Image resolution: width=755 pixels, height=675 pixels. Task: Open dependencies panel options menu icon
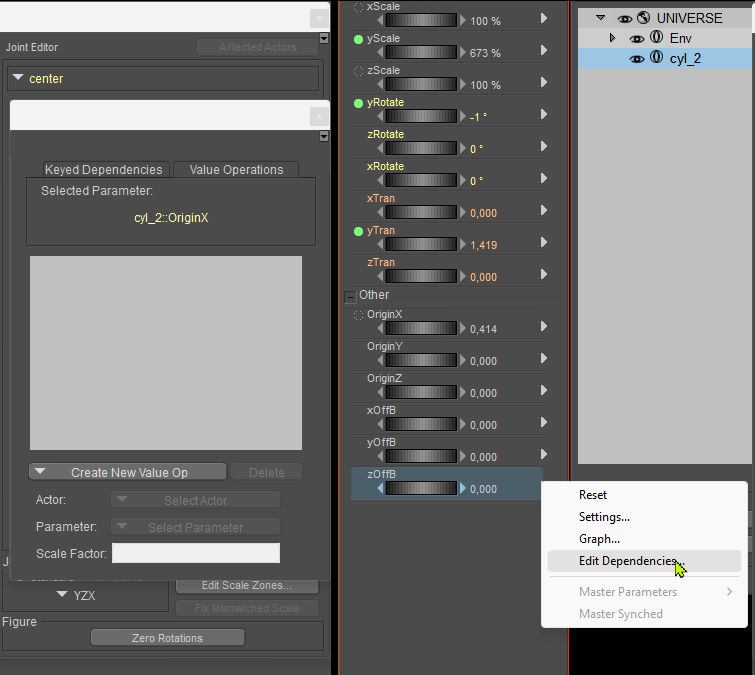[x=324, y=136]
